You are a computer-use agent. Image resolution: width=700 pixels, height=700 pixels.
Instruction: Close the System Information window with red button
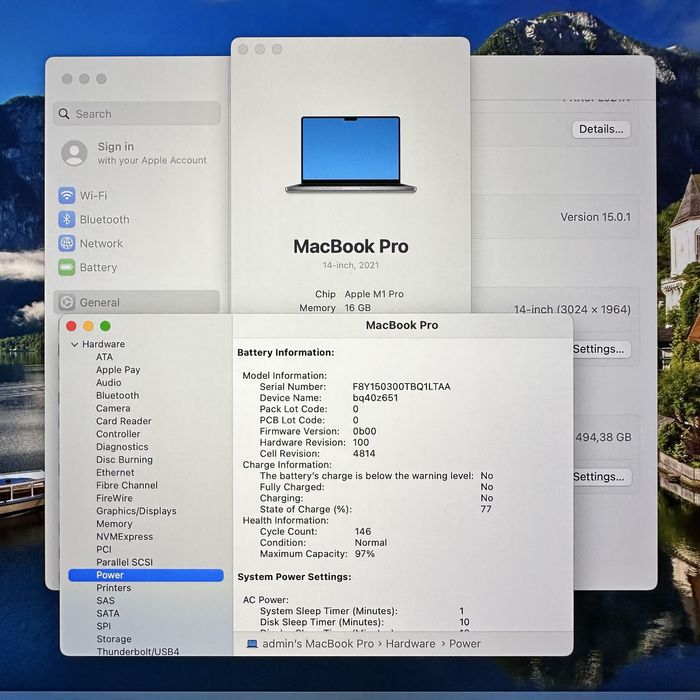71,326
